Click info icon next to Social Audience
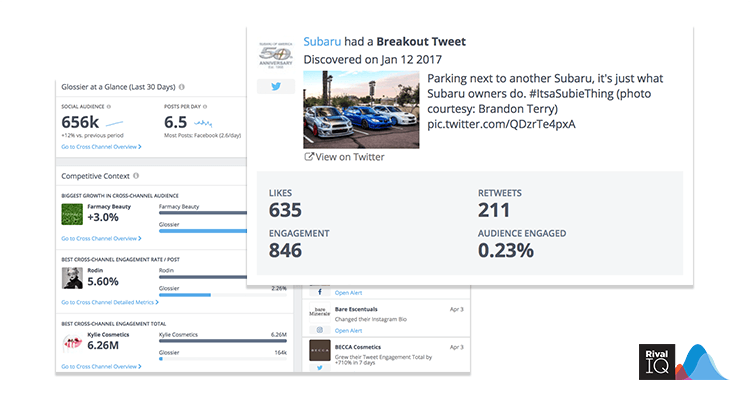750x397 pixels. (109, 107)
